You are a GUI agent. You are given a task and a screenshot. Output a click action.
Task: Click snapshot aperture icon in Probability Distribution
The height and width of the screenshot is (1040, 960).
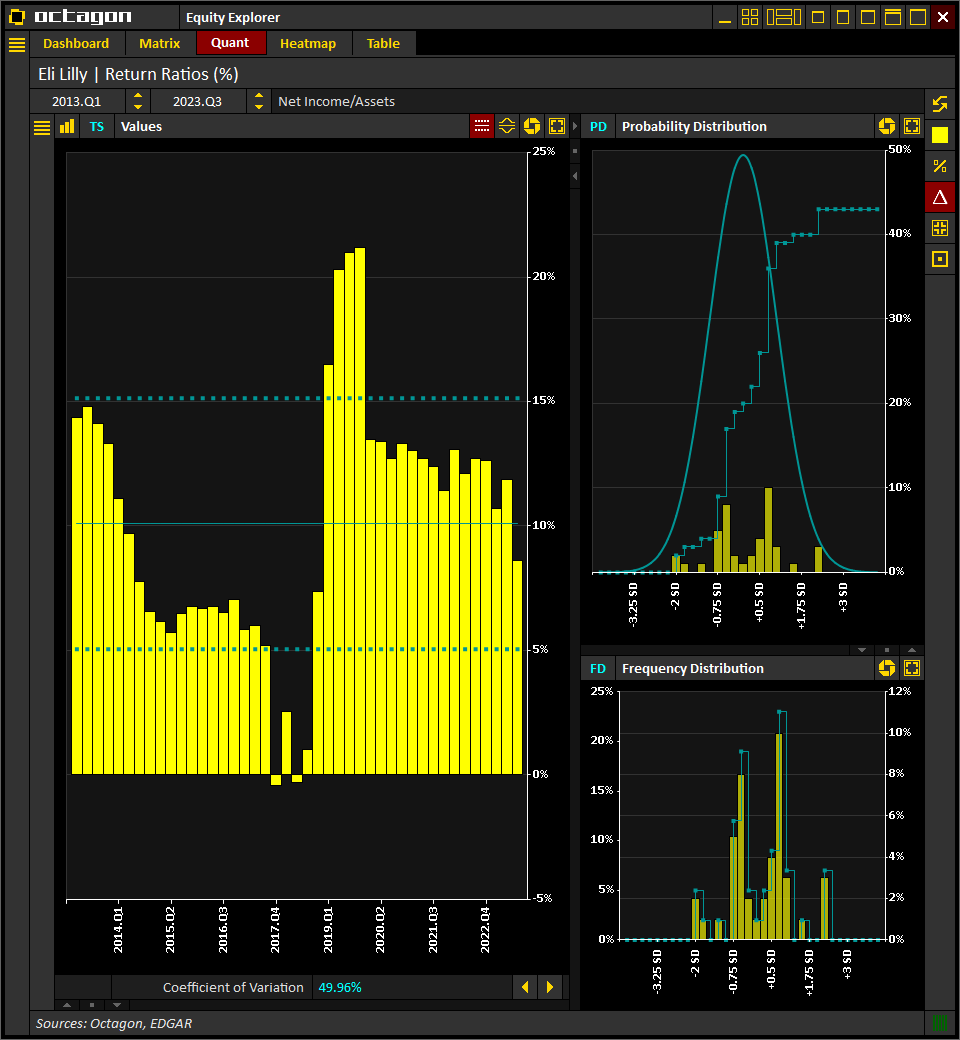887,126
